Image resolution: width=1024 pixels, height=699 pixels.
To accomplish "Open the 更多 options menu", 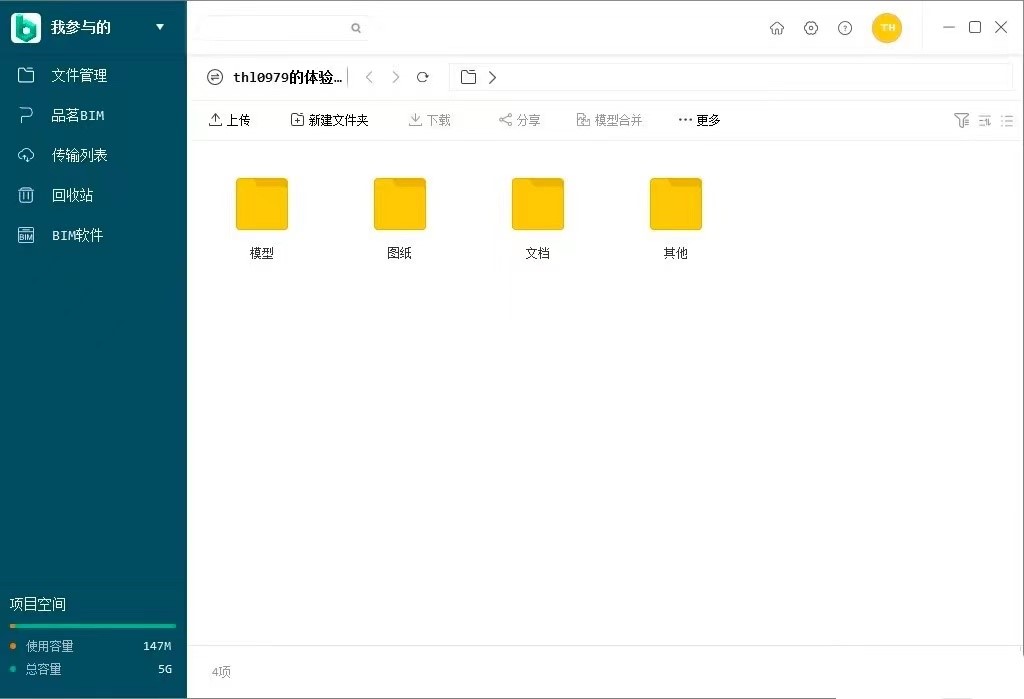I will click(x=697, y=119).
